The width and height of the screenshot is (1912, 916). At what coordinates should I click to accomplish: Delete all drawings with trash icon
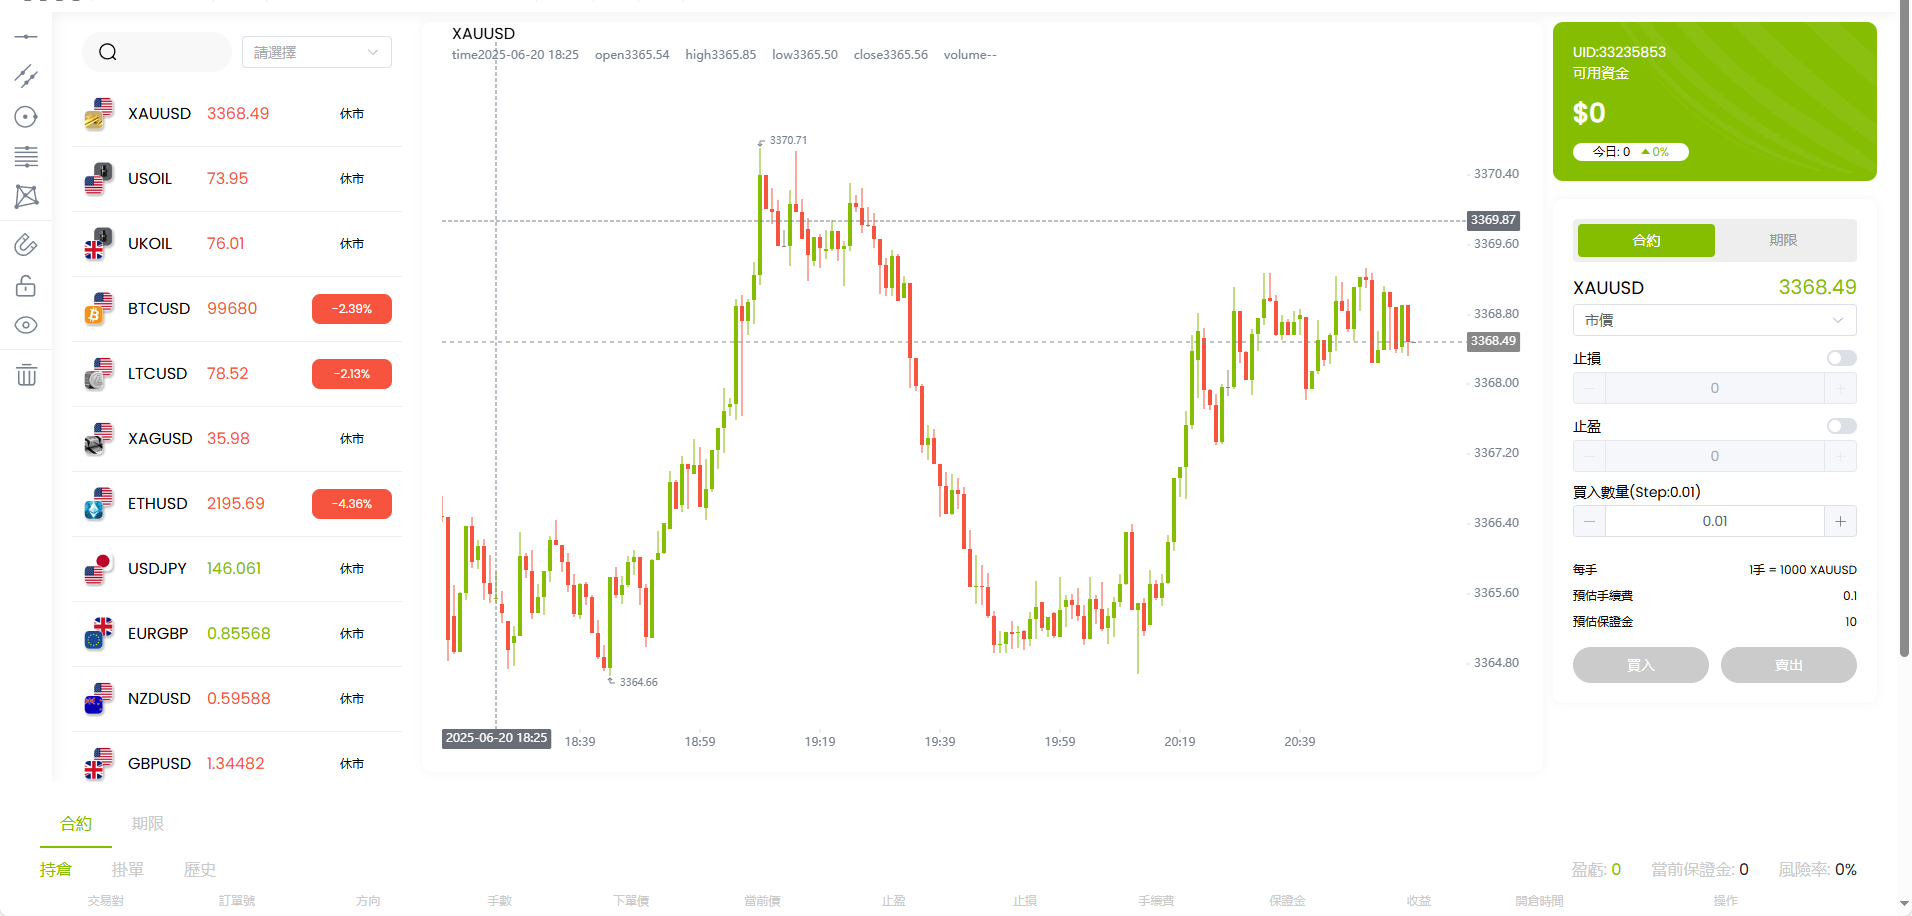point(26,375)
